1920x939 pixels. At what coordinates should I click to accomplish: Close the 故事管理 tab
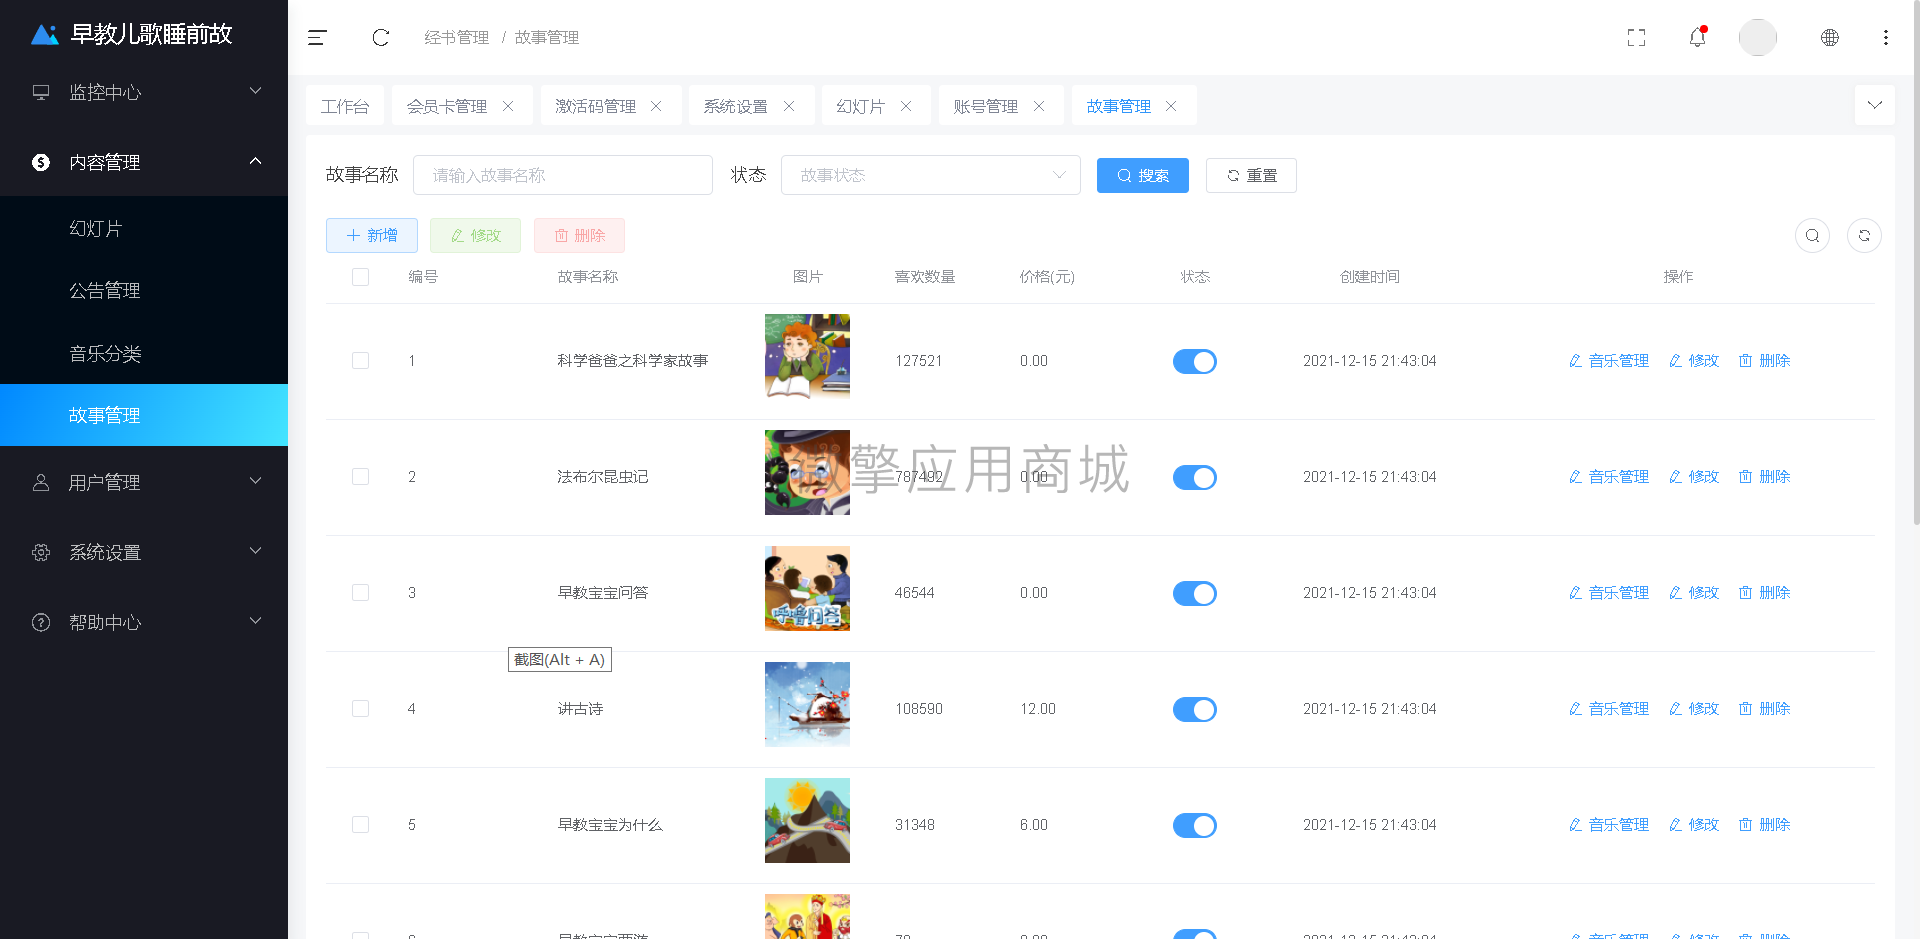1171,106
